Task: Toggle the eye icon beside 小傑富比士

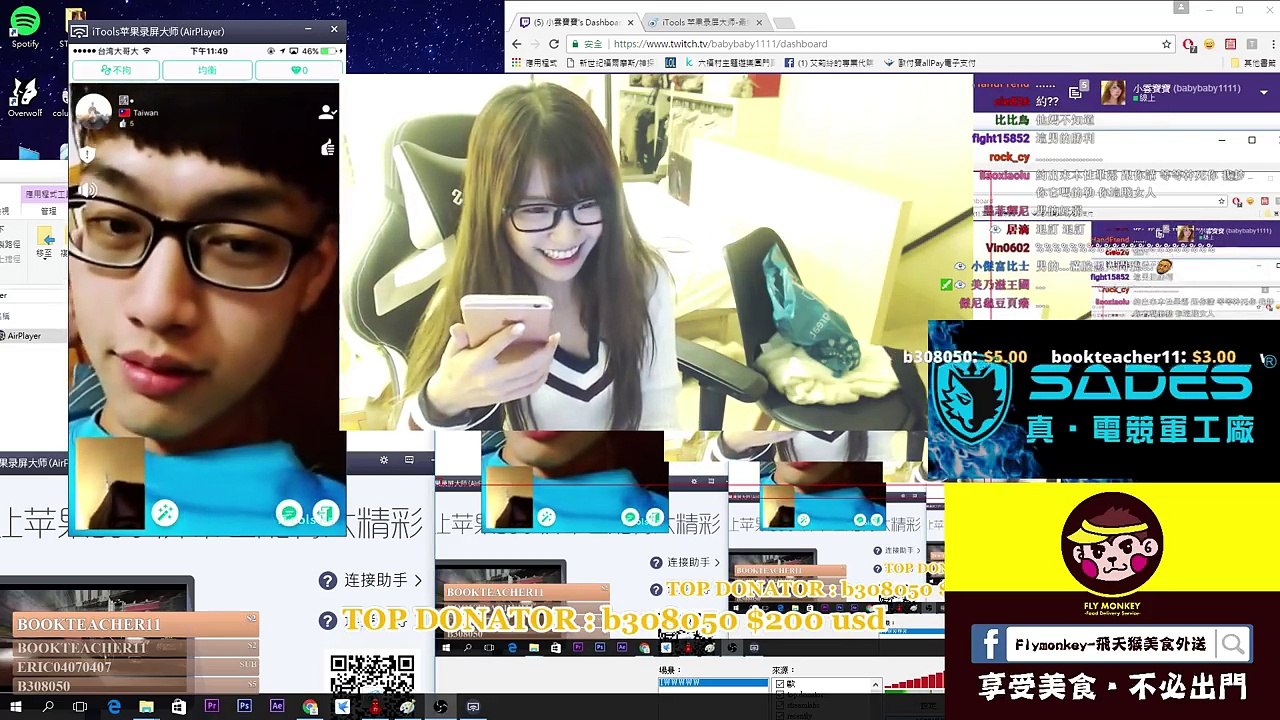Action: 960,267
